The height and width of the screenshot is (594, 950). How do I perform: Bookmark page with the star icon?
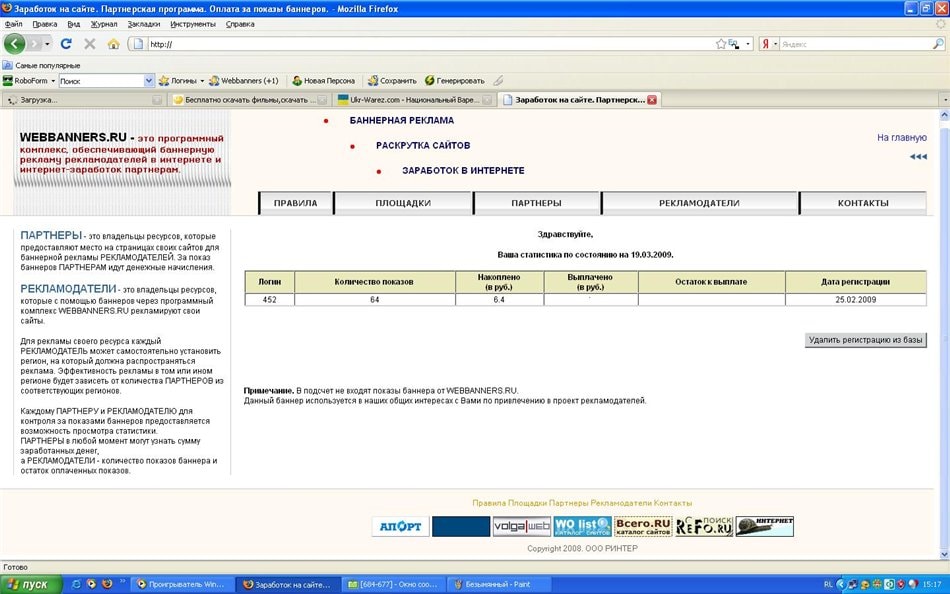tap(721, 44)
